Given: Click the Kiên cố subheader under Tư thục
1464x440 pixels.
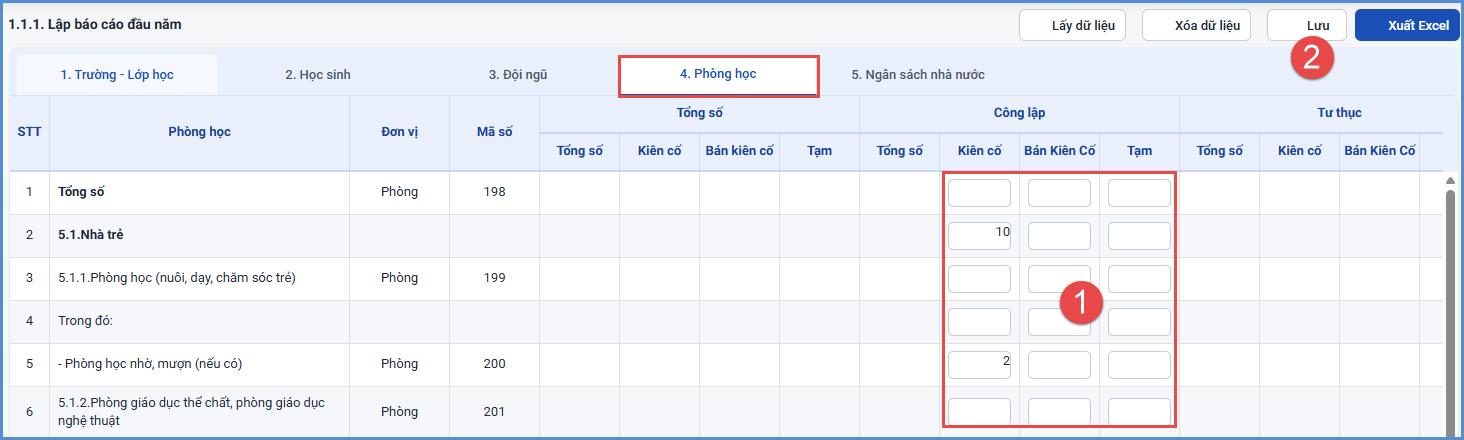Looking at the screenshot, I should [x=1299, y=151].
